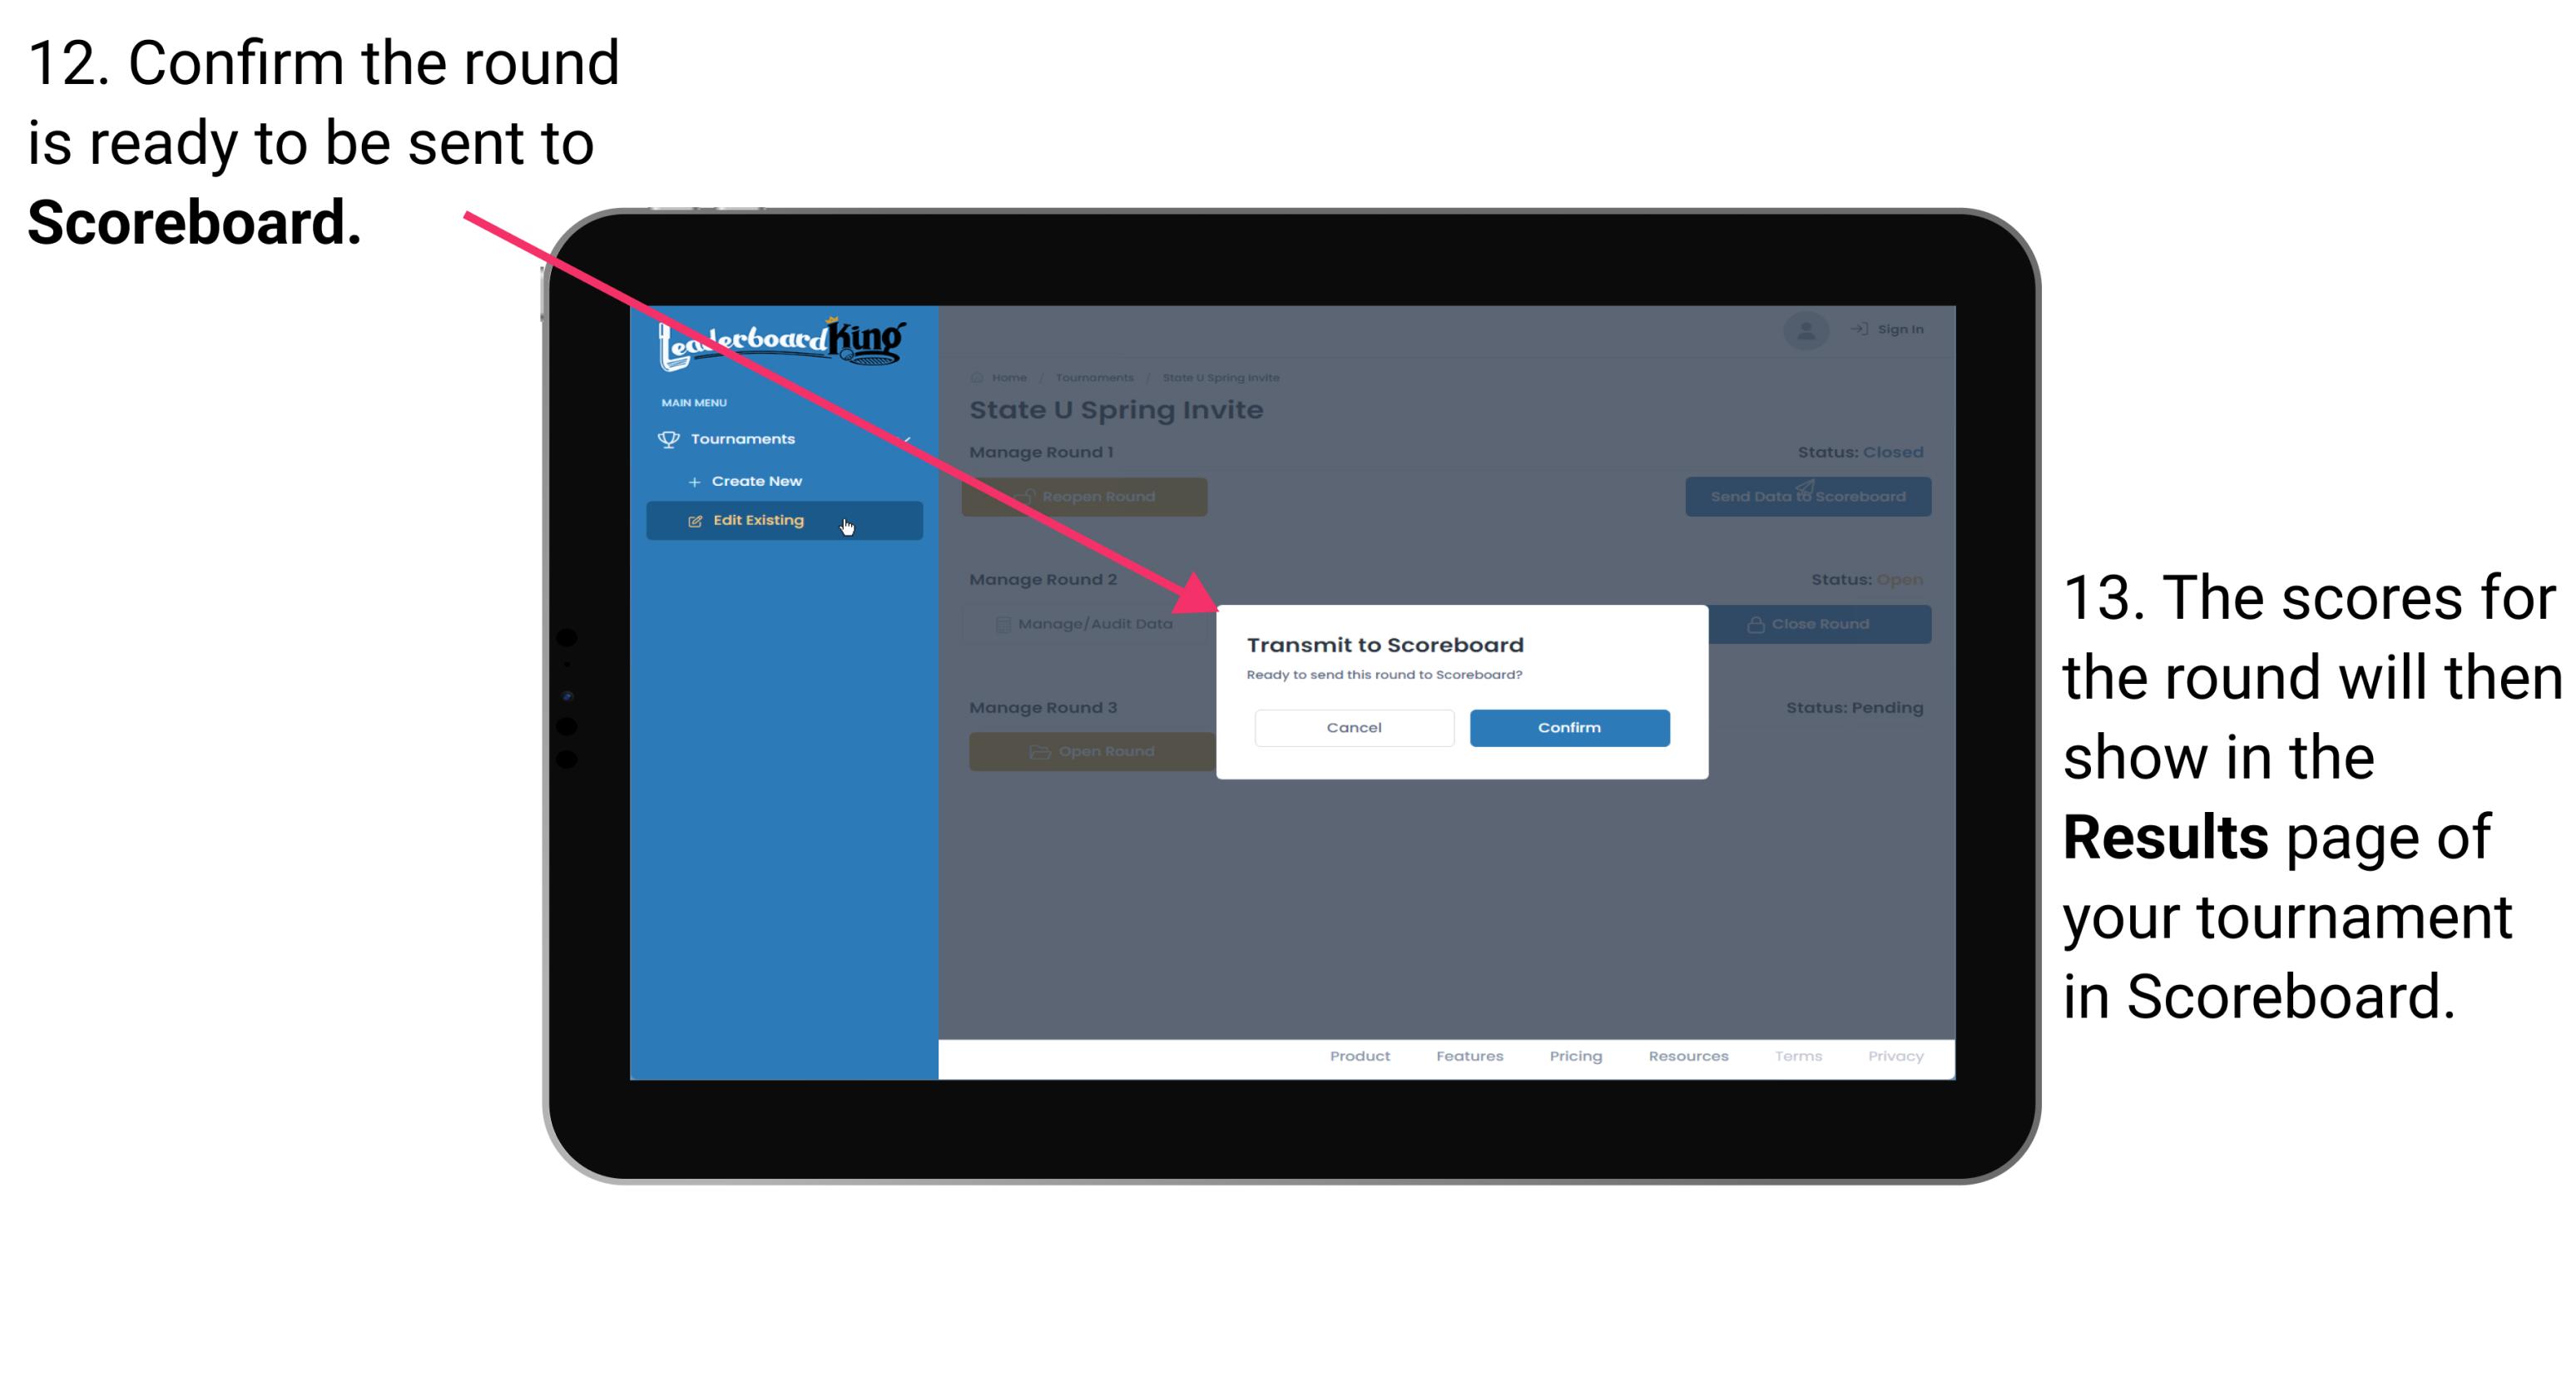Click the Tournaments trophy icon
2576x1386 pixels.
(669, 438)
